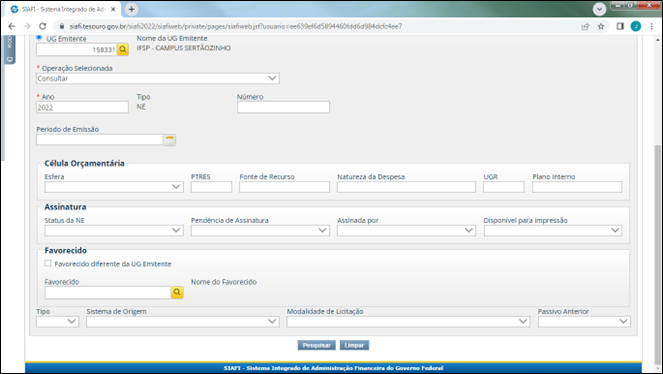Click the browser address bar URL
The width and height of the screenshot is (663, 374).
pyautogui.click(x=236, y=26)
